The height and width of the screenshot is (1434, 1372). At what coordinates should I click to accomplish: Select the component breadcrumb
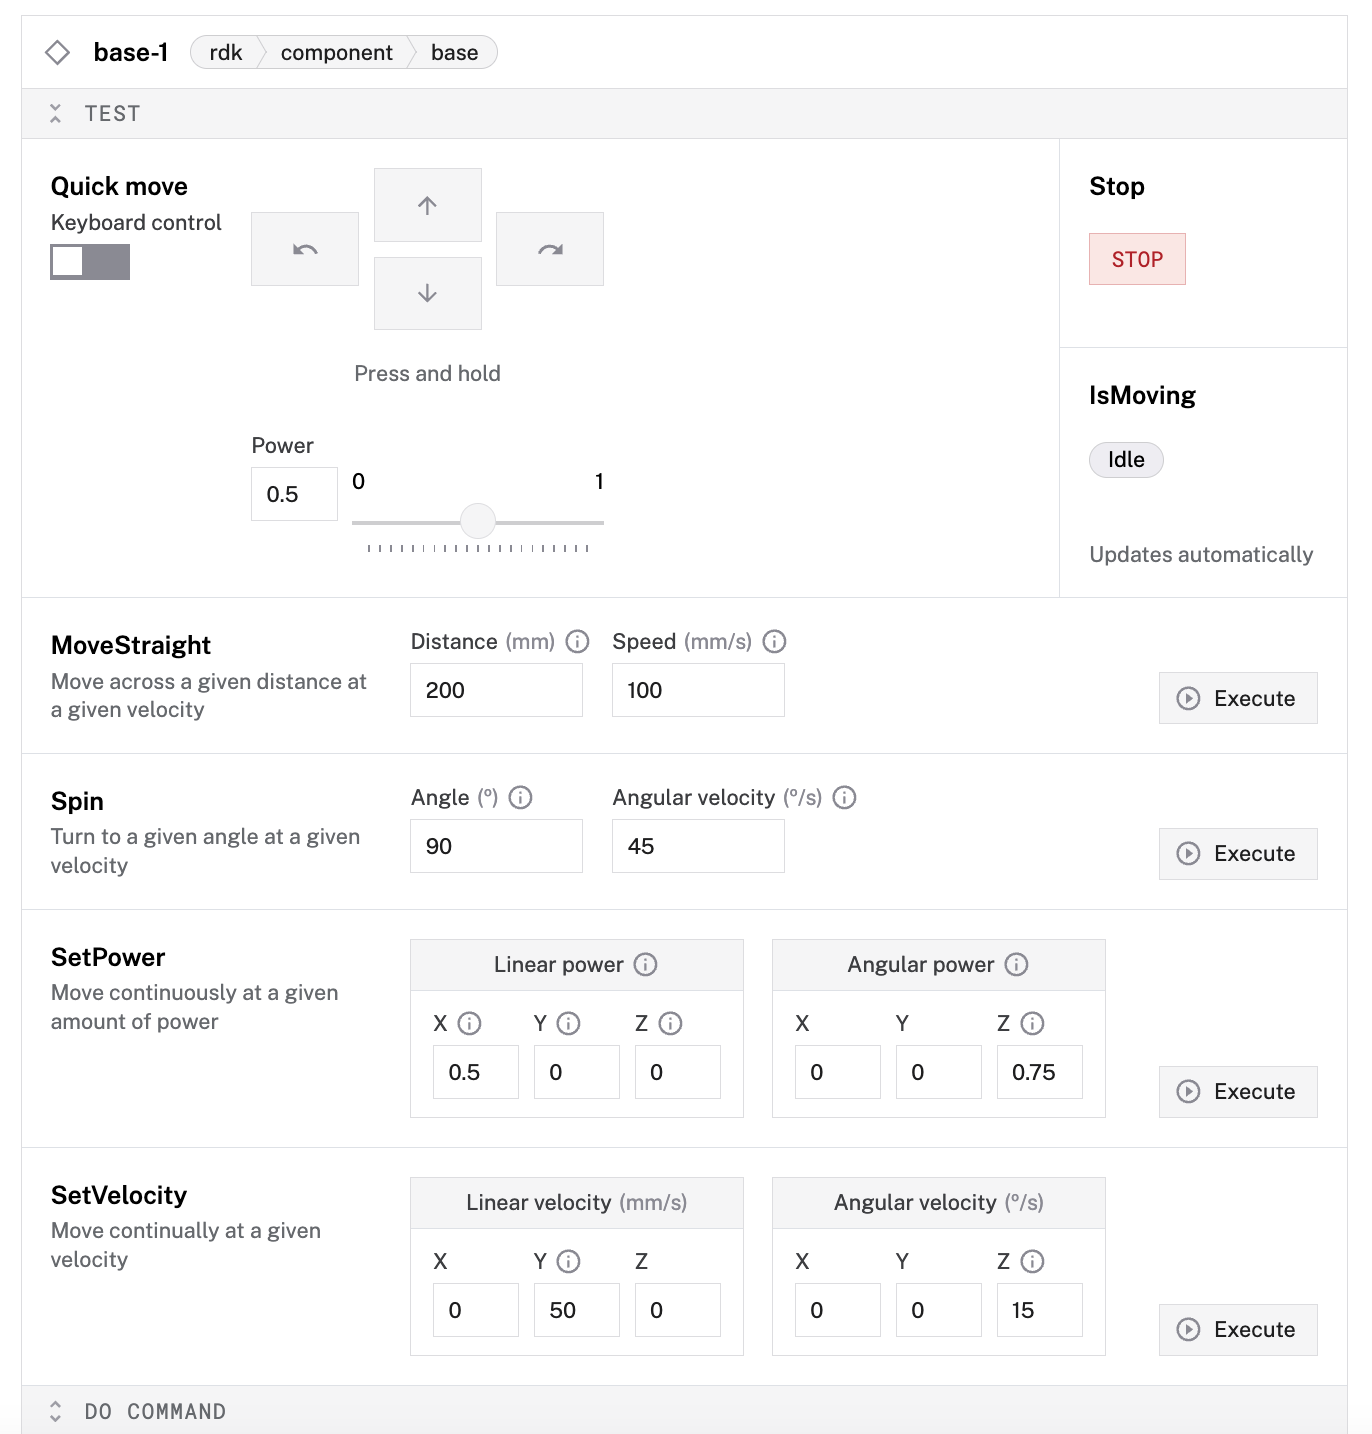pos(336,52)
